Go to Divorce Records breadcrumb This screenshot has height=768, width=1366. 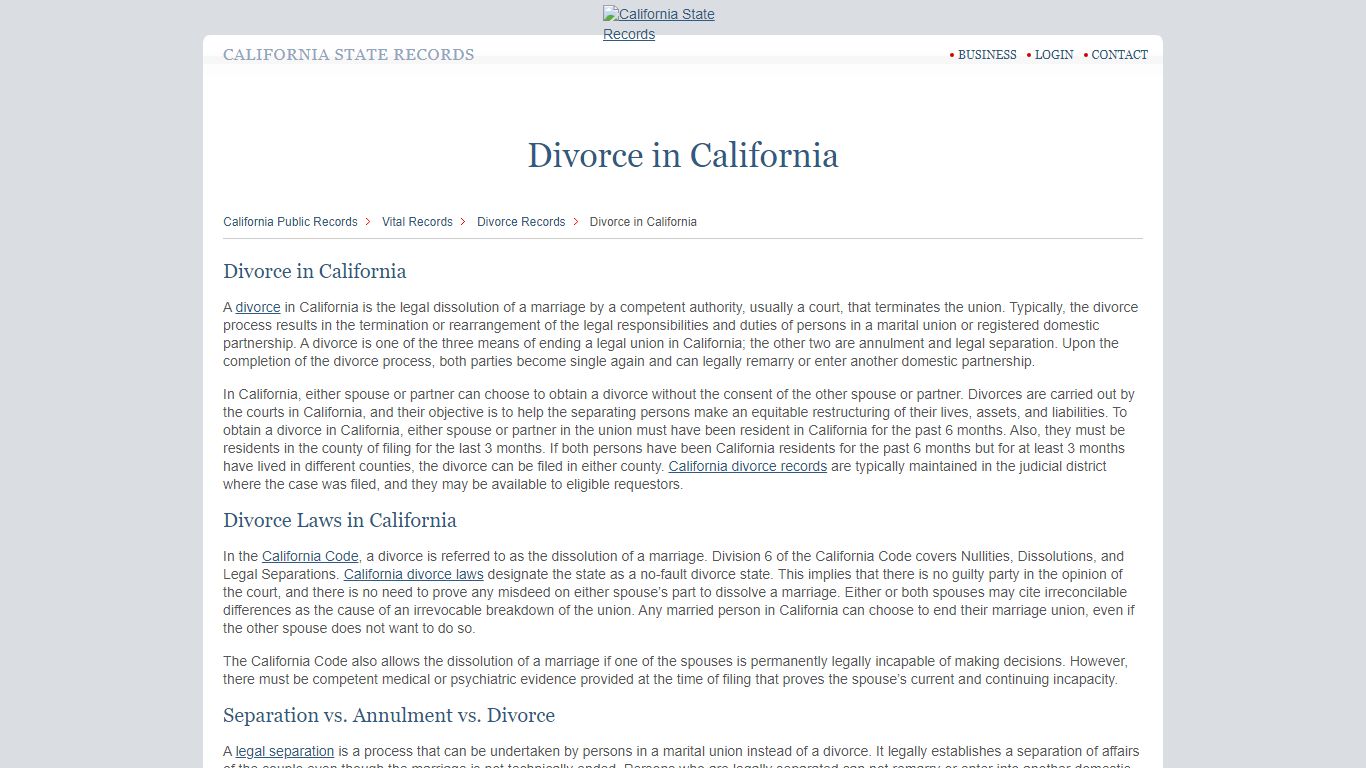pos(521,222)
